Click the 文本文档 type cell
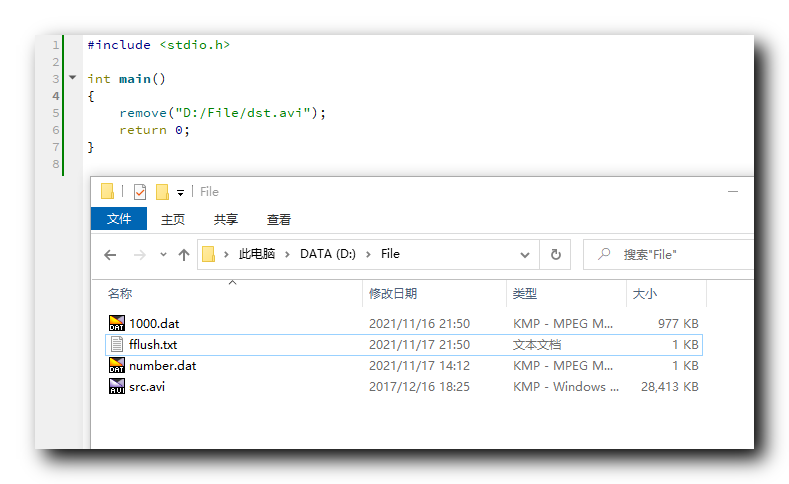The height and width of the screenshot is (484, 789). [537, 345]
